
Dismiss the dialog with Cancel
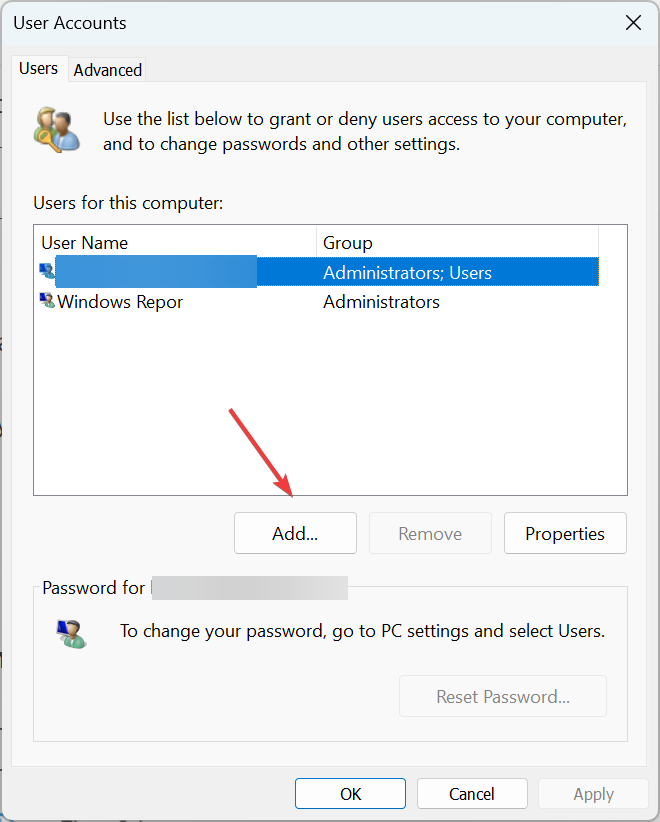pos(472,794)
